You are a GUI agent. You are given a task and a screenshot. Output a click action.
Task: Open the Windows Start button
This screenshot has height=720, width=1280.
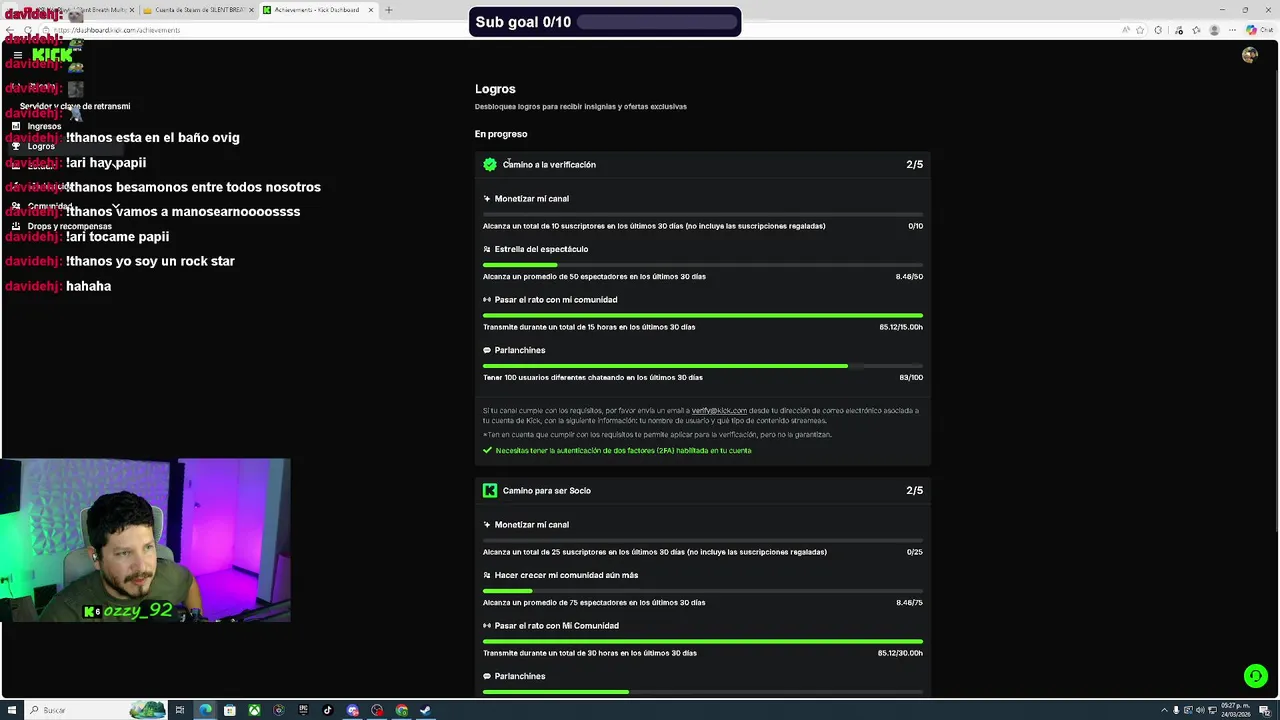12,710
